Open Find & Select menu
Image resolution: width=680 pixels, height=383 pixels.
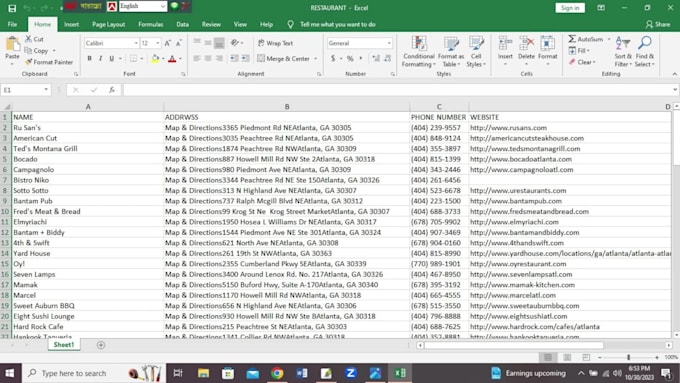click(644, 52)
